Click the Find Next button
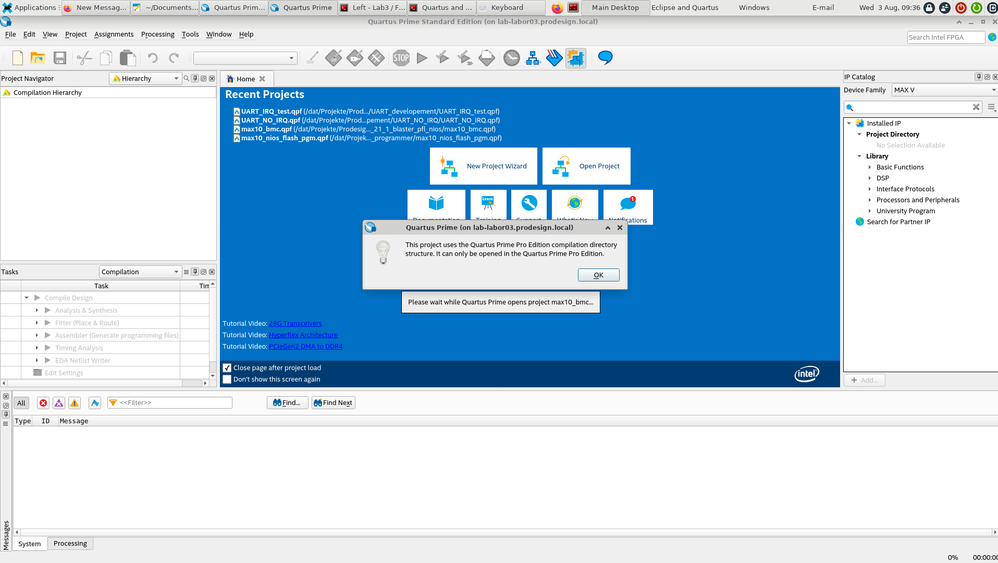 (x=333, y=403)
